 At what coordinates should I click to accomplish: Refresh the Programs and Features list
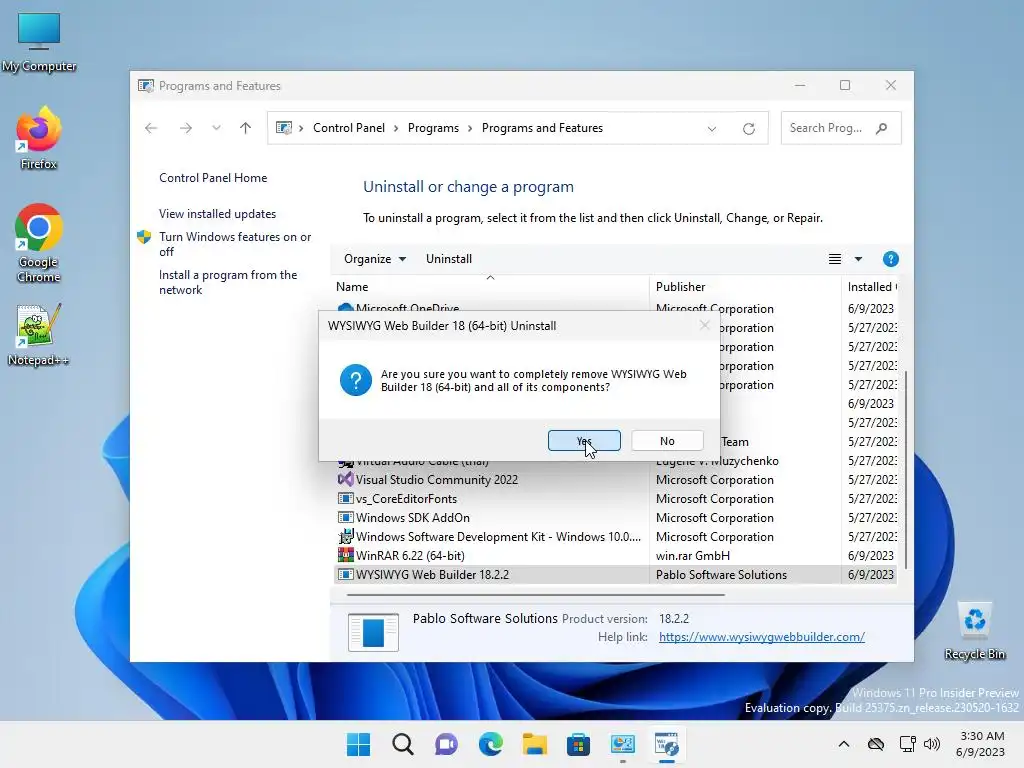point(748,129)
